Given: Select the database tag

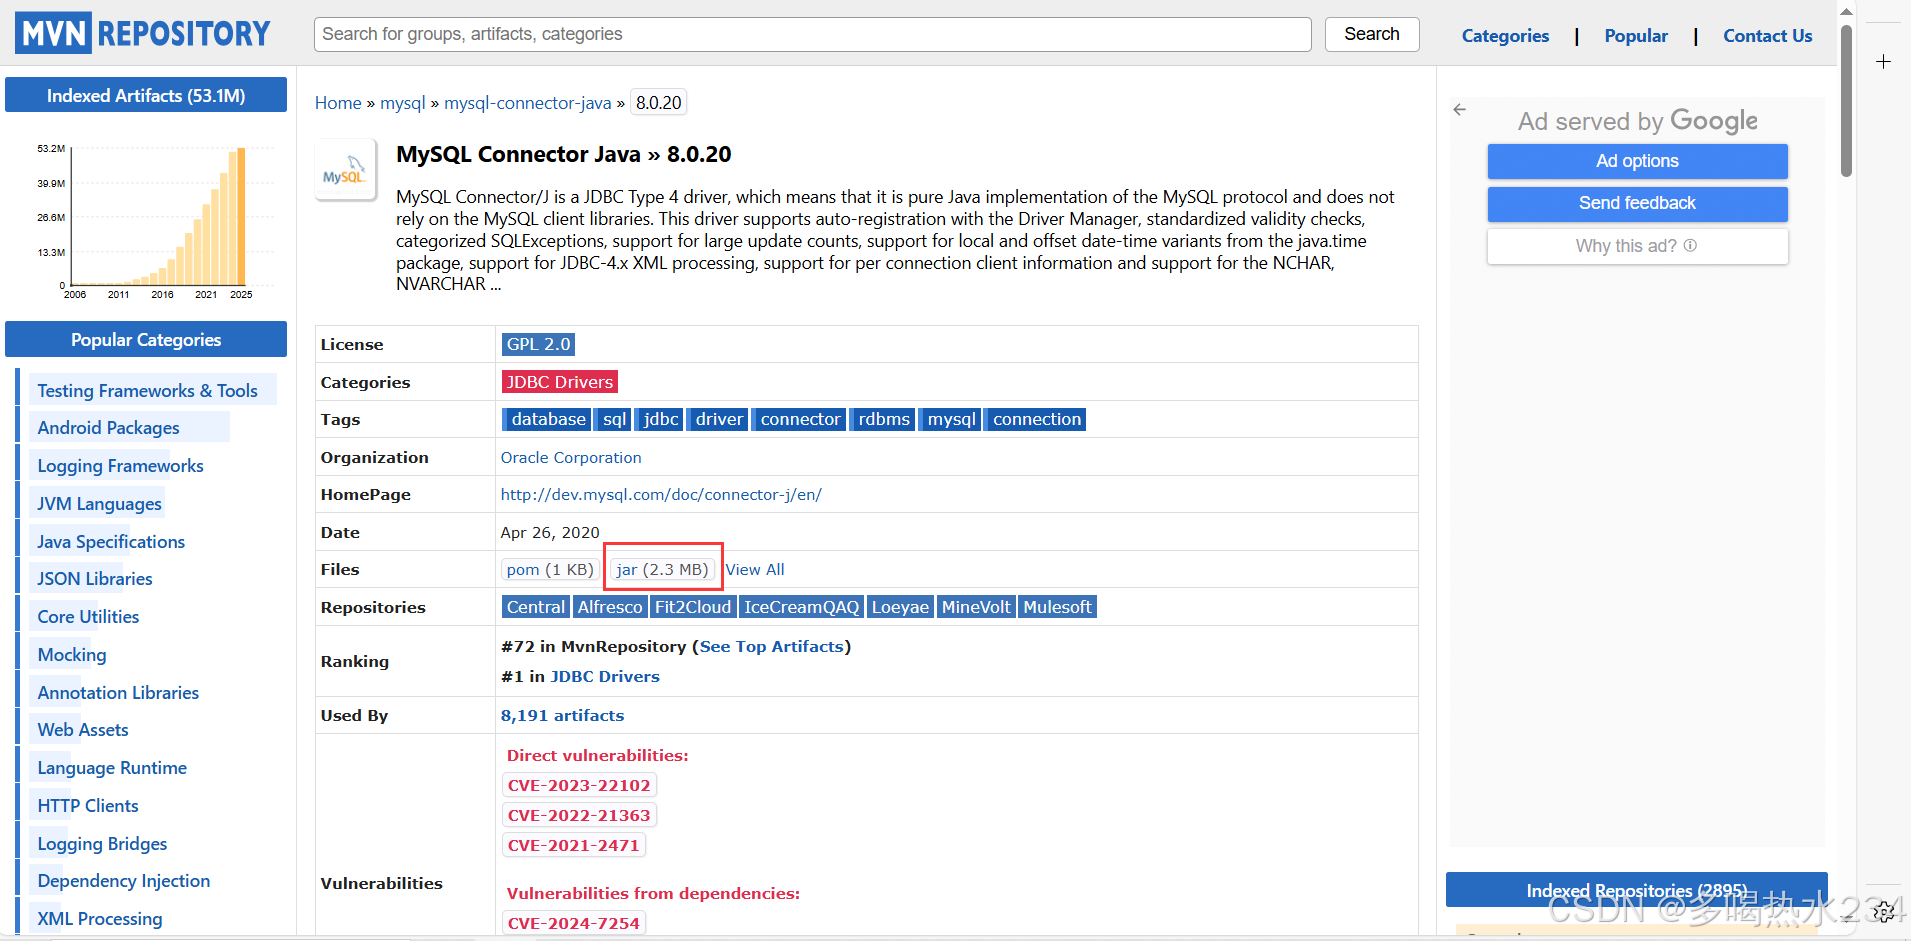Looking at the screenshot, I should (547, 420).
